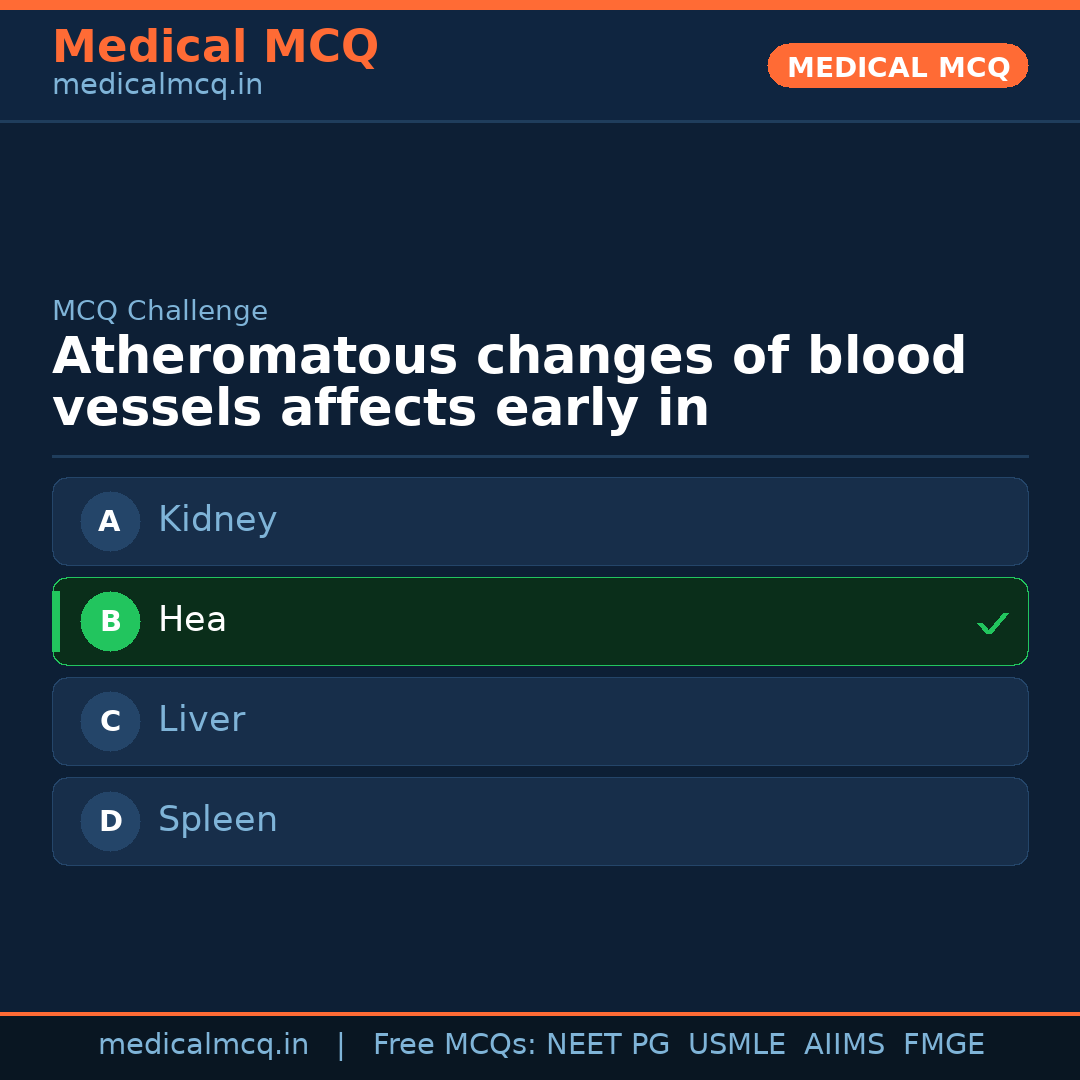Click the green B badge beside Hea
Viewport: 1080px width, 1080px height.
(x=110, y=621)
